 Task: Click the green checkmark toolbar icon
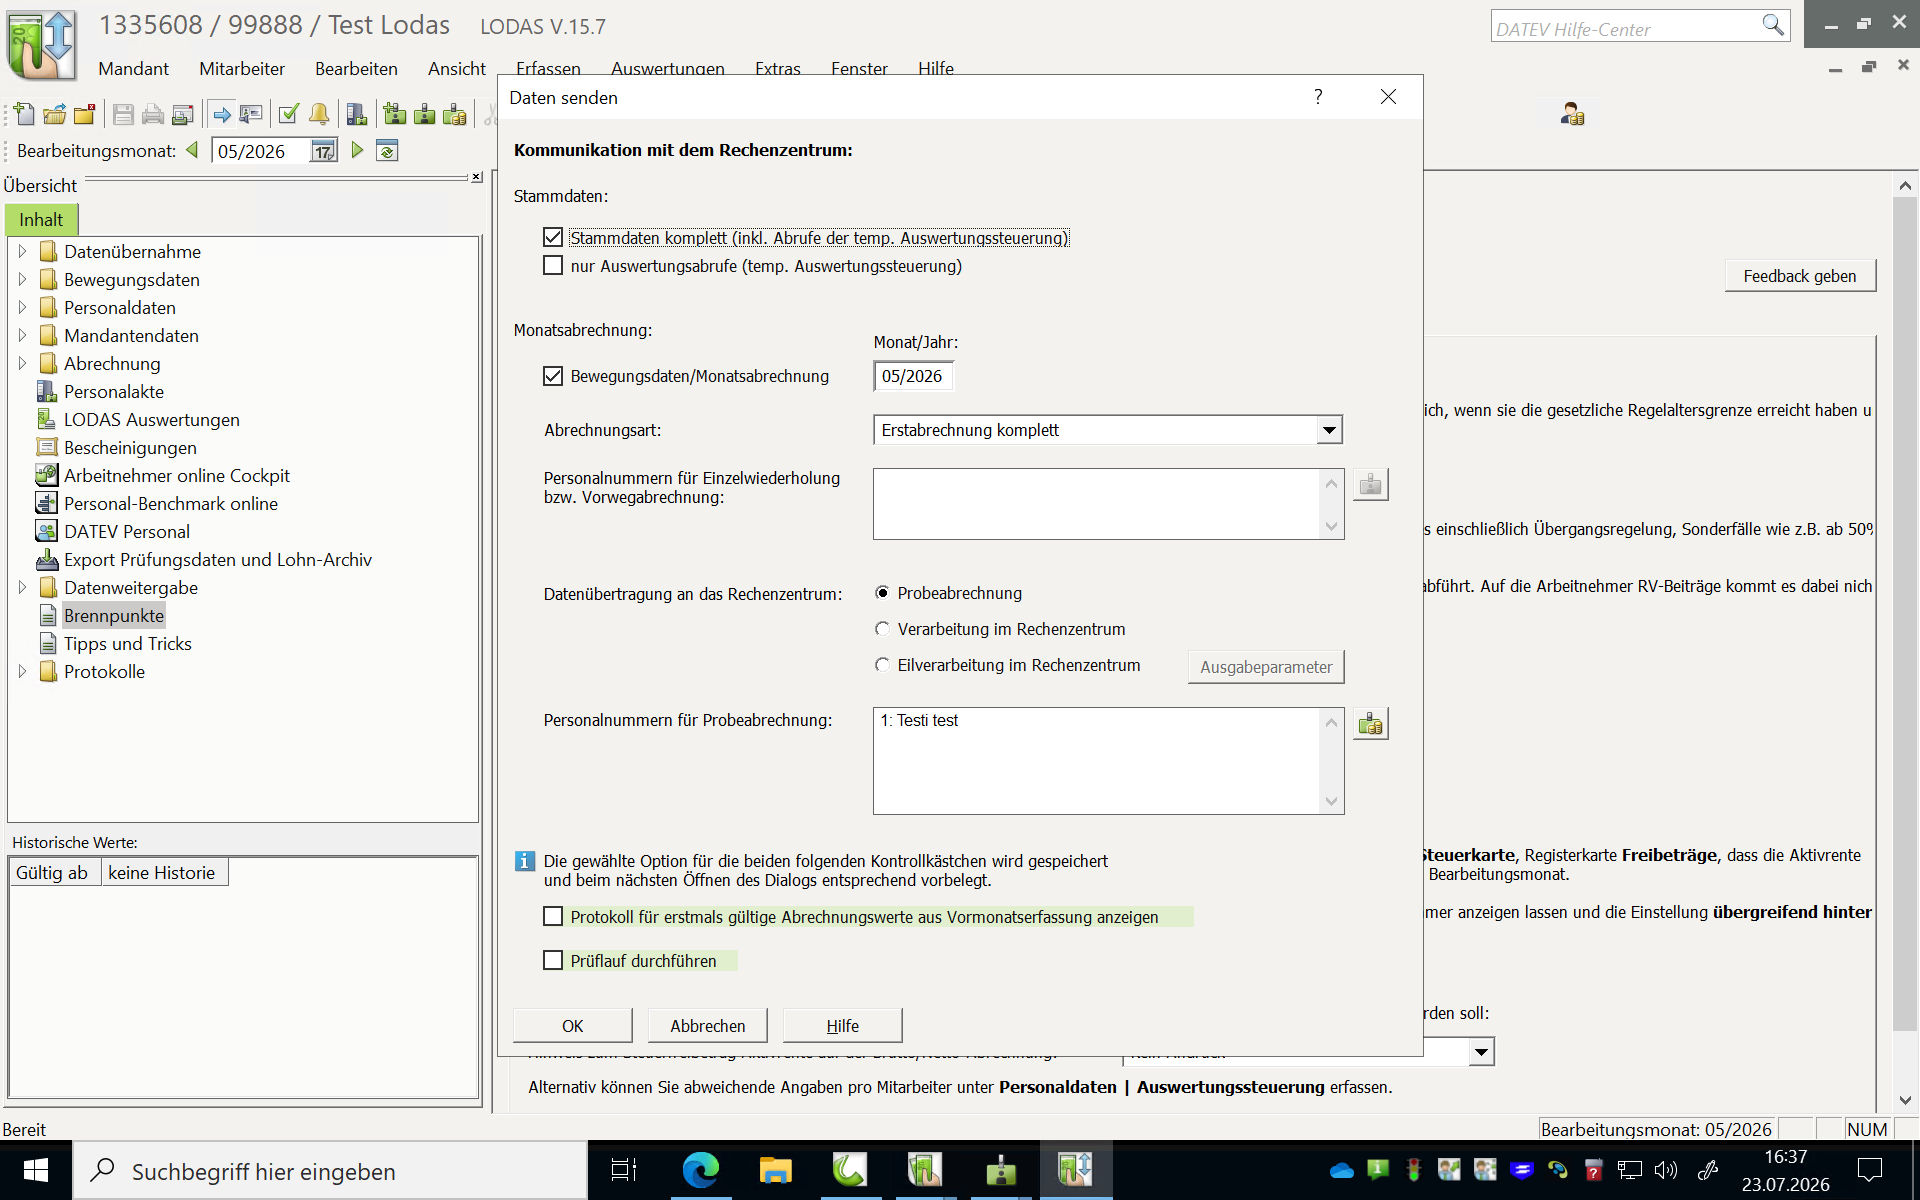(289, 115)
